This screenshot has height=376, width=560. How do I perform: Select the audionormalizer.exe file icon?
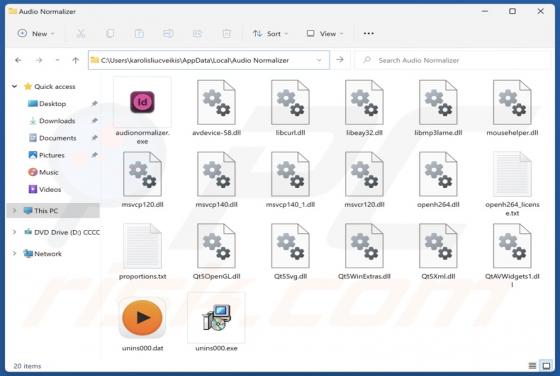(142, 102)
